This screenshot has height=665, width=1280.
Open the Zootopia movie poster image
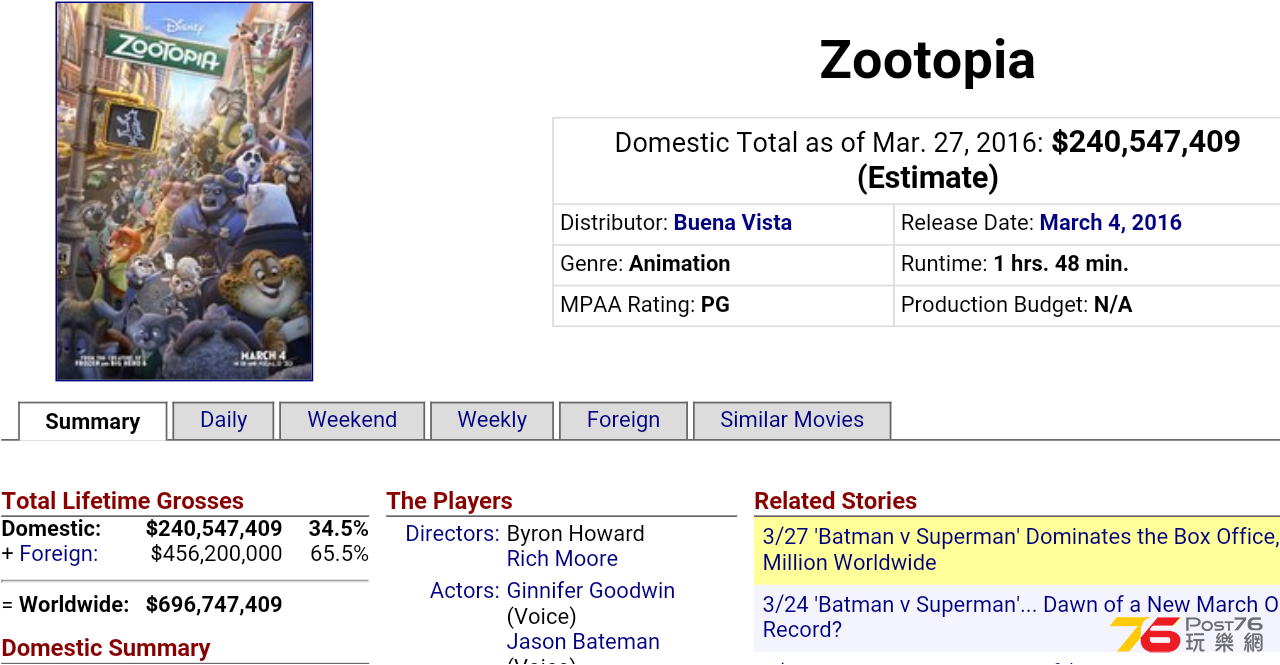coord(184,191)
